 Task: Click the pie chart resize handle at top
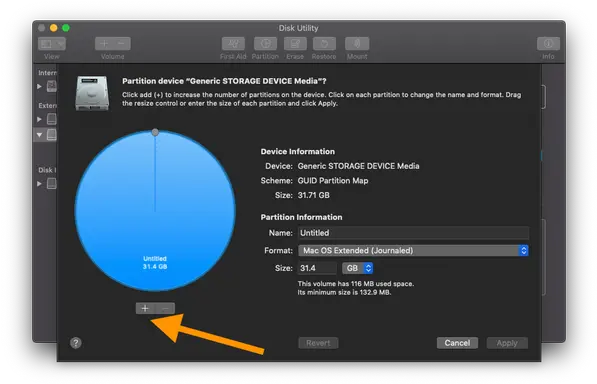coord(155,132)
